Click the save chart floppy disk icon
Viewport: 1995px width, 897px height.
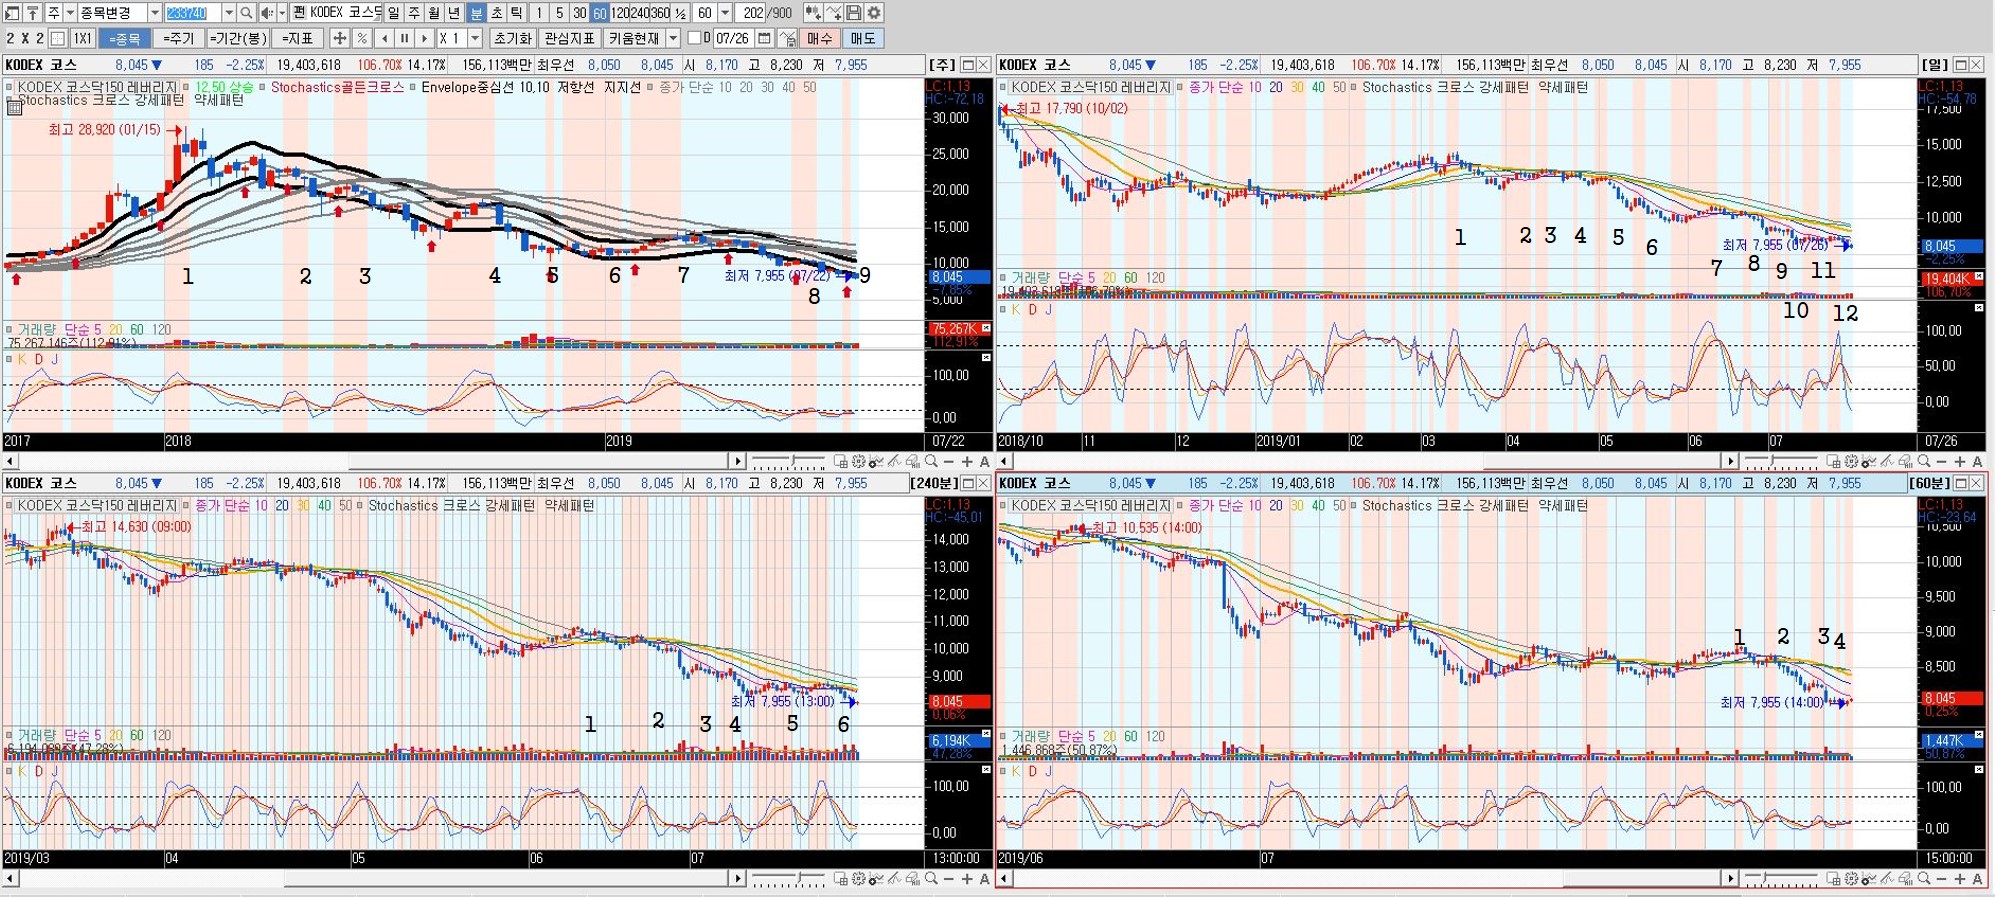pyautogui.click(x=854, y=13)
